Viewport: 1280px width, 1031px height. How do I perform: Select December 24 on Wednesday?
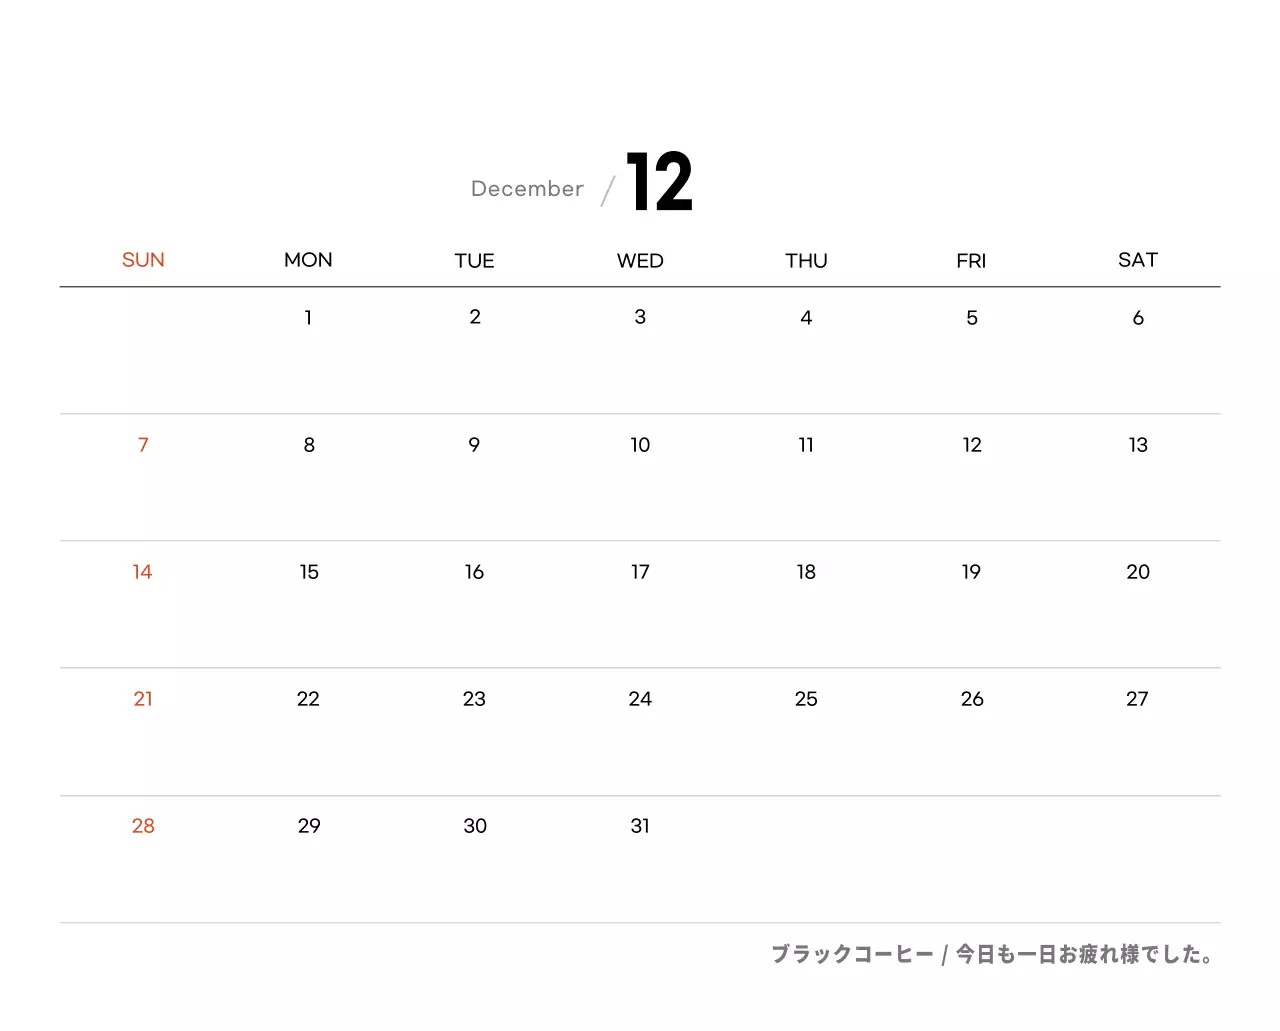point(640,699)
